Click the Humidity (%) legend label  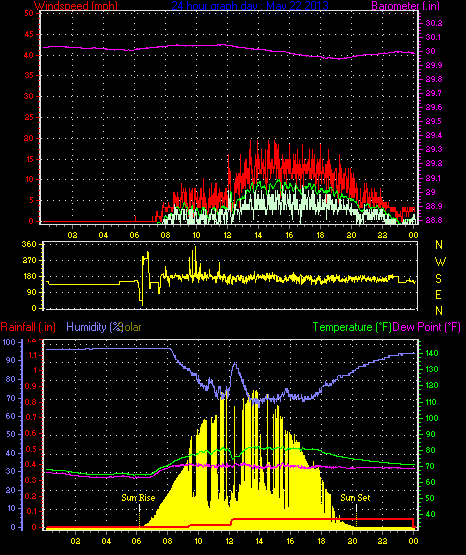coord(94,327)
